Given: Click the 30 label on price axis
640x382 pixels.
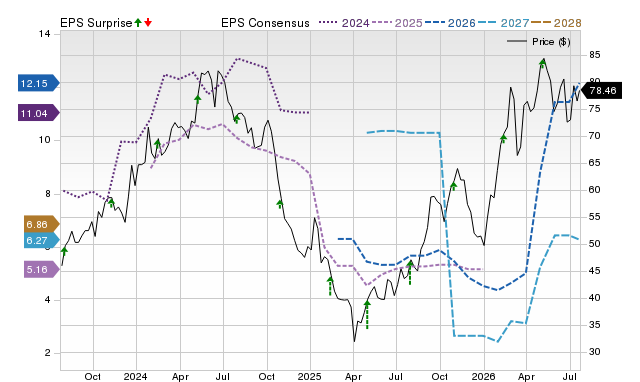Looking at the screenshot, I should [x=594, y=351].
